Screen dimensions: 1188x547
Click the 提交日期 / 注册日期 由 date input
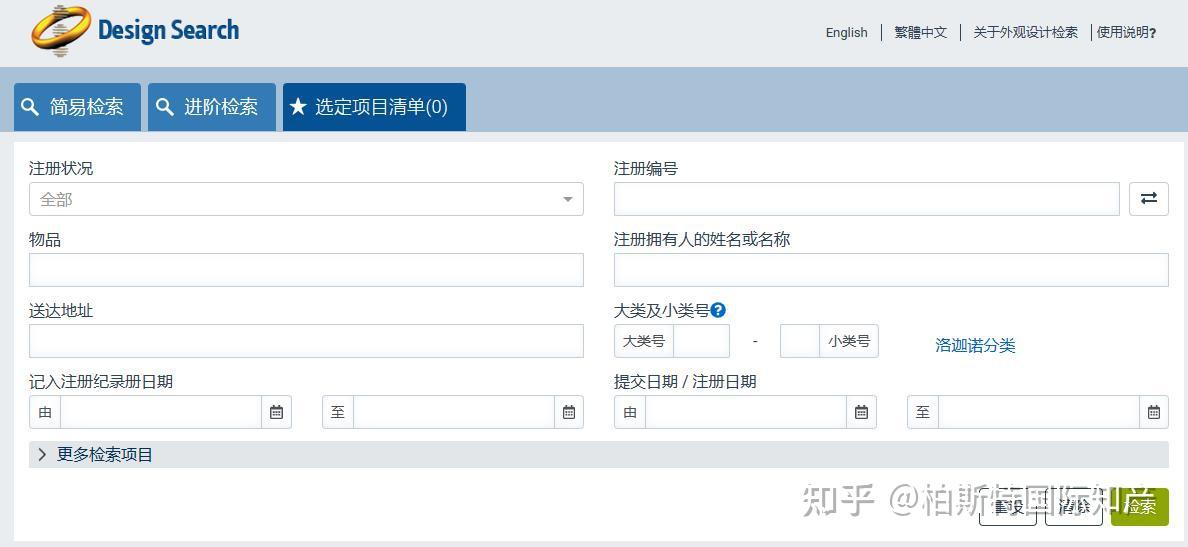[x=746, y=412]
